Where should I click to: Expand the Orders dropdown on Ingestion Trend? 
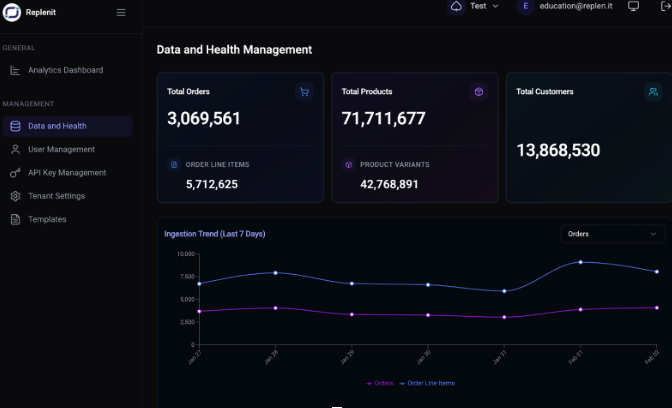coord(612,234)
